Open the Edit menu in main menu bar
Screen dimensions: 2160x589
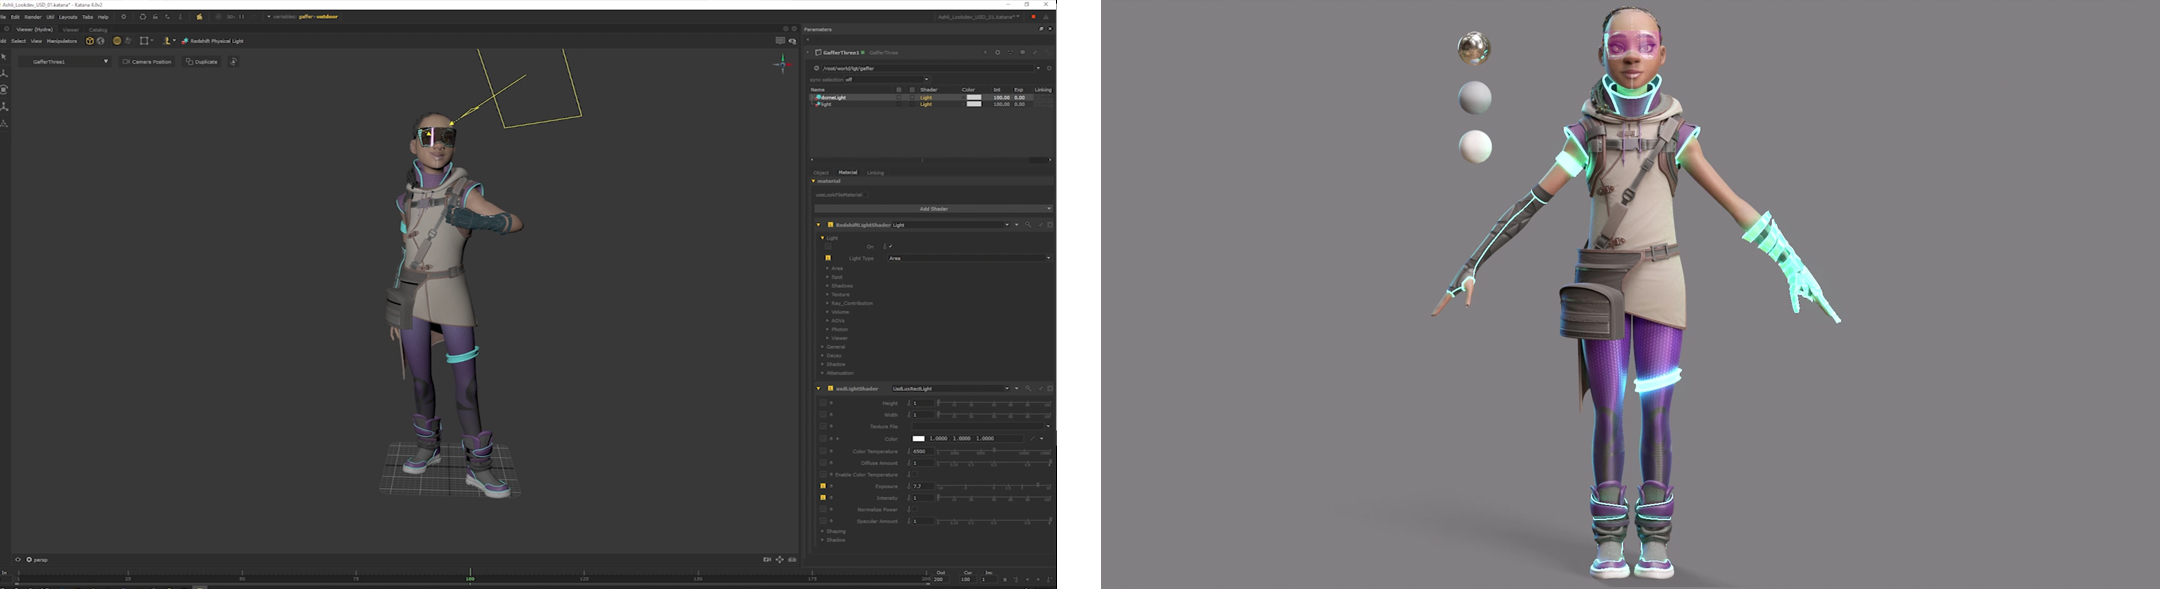point(15,17)
